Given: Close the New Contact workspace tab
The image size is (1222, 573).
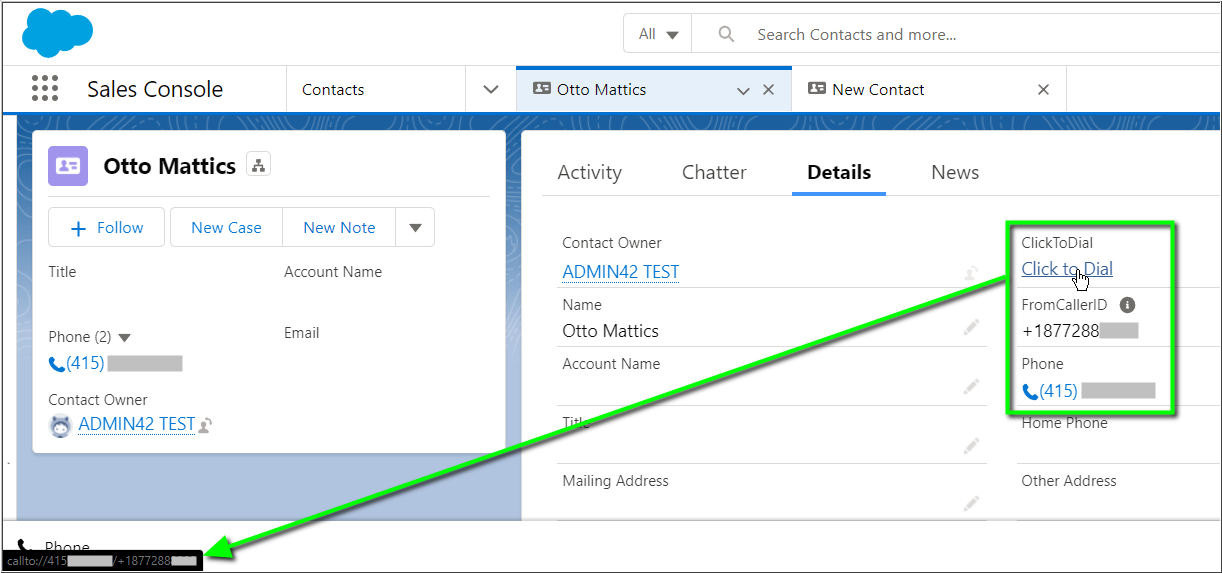Looking at the screenshot, I should pyautogui.click(x=1043, y=89).
